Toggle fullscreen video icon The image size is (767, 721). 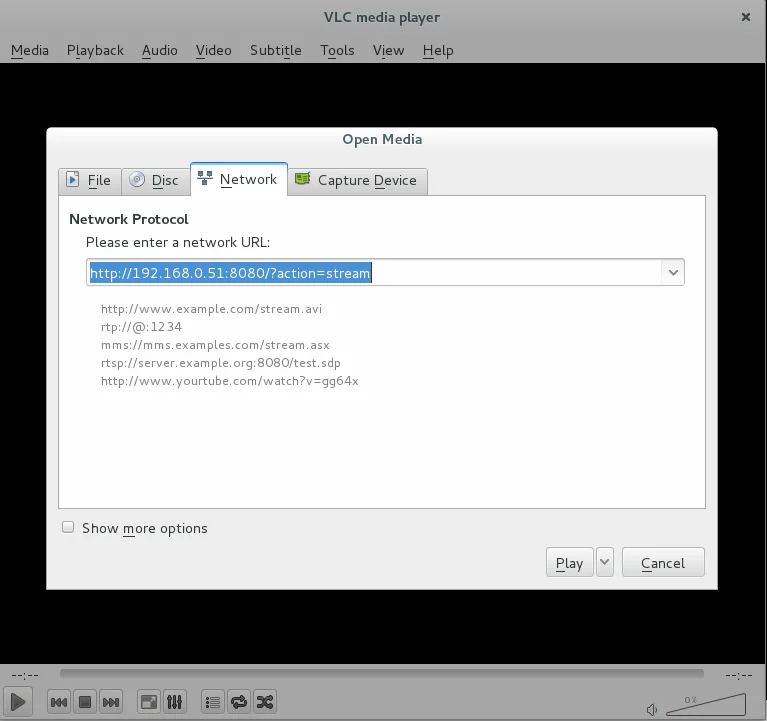(149, 702)
